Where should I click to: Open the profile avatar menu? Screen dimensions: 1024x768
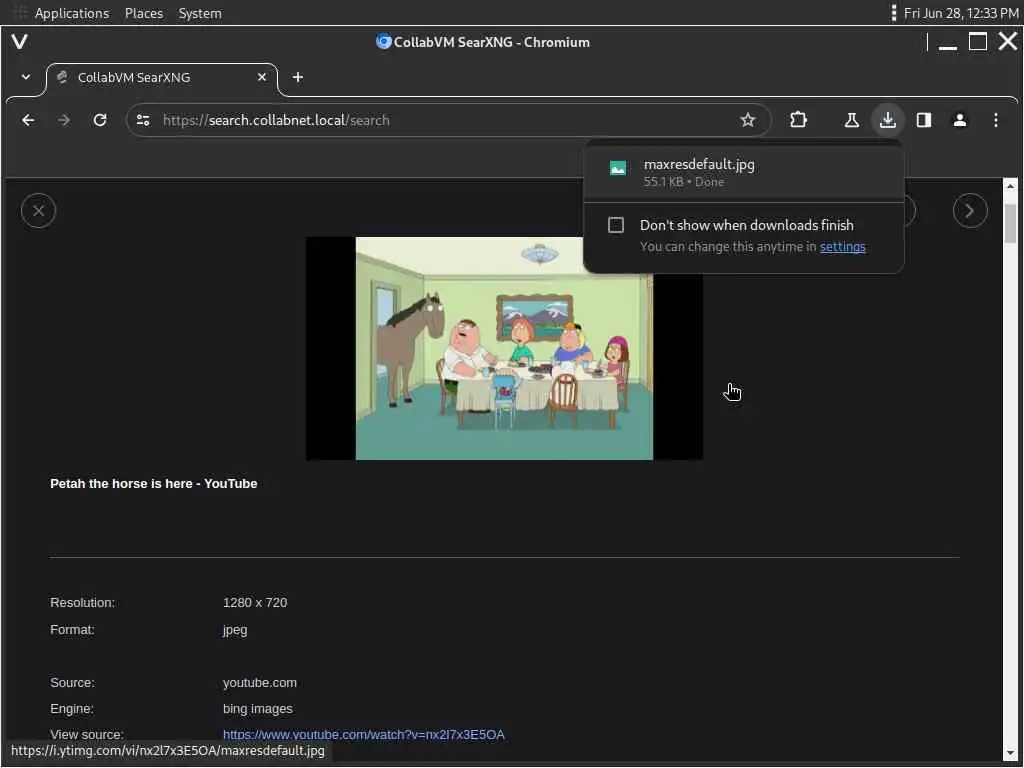[x=959, y=120]
